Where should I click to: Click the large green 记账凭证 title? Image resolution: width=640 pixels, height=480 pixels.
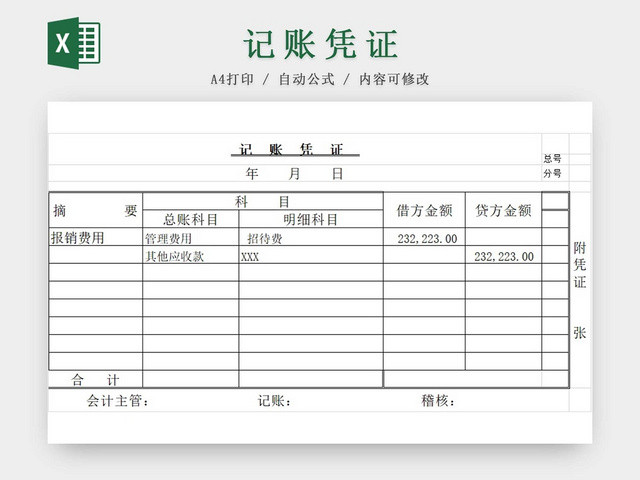pyautogui.click(x=321, y=44)
